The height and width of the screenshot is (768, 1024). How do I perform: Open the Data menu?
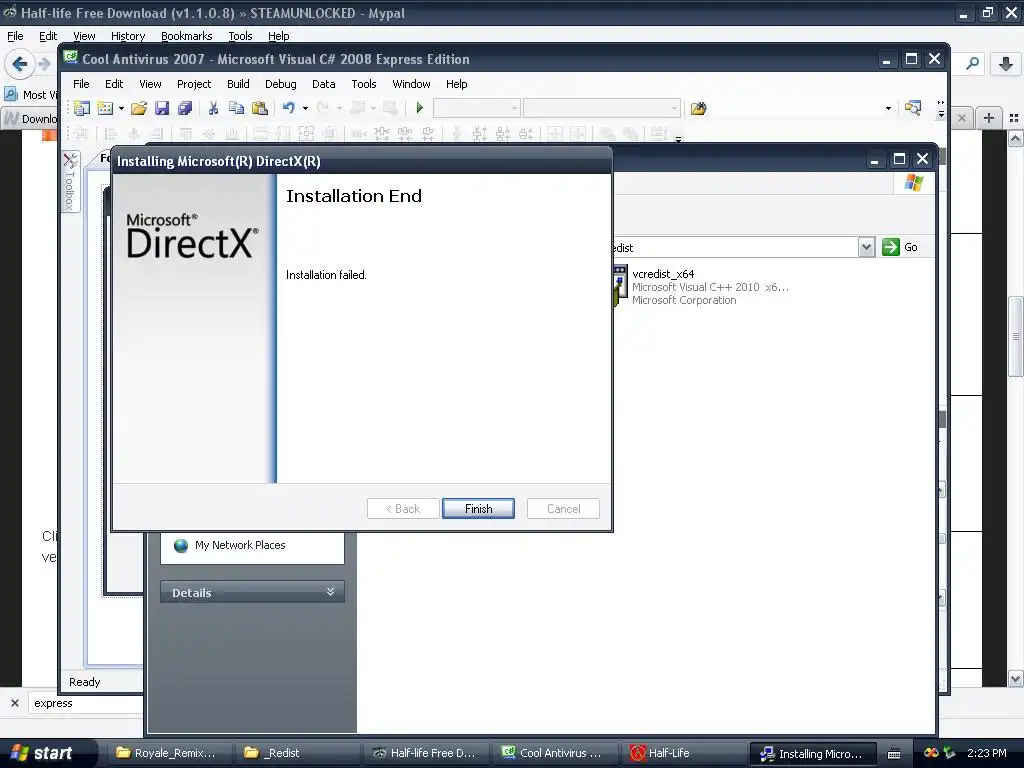[323, 84]
